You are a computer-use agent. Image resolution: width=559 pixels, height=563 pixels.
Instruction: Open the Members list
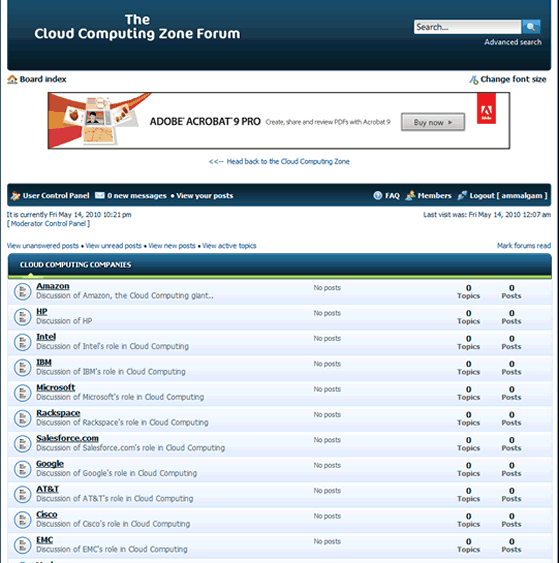434,196
